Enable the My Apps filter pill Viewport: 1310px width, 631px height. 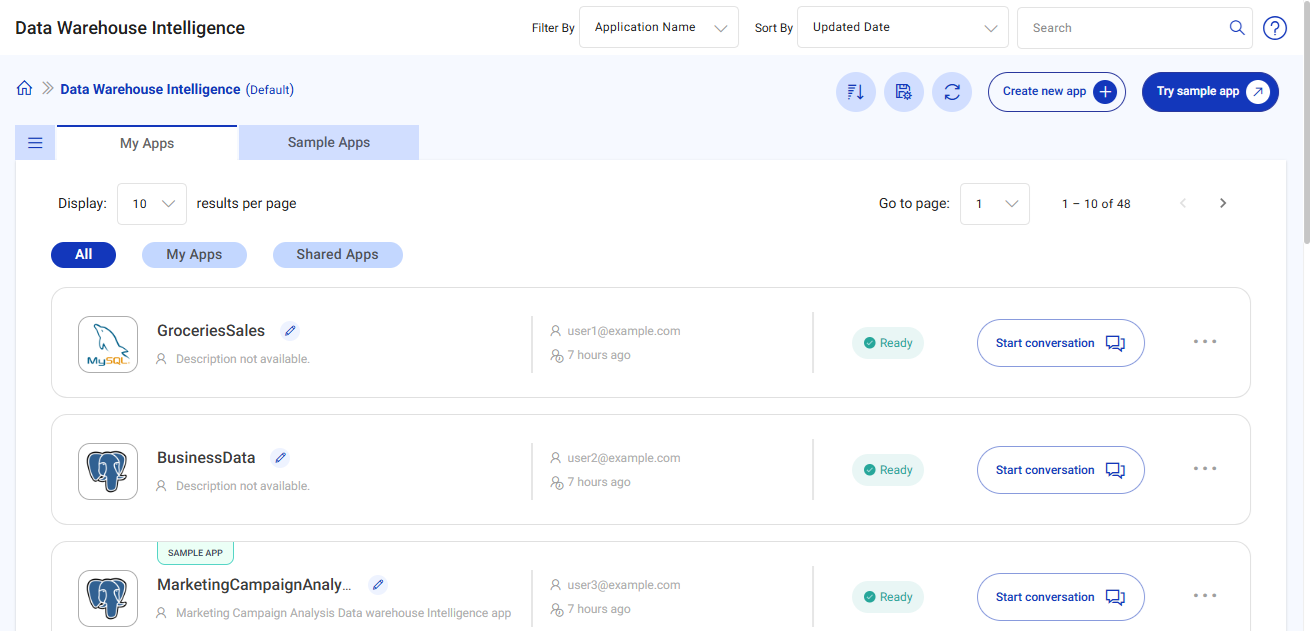pyautogui.click(x=194, y=254)
